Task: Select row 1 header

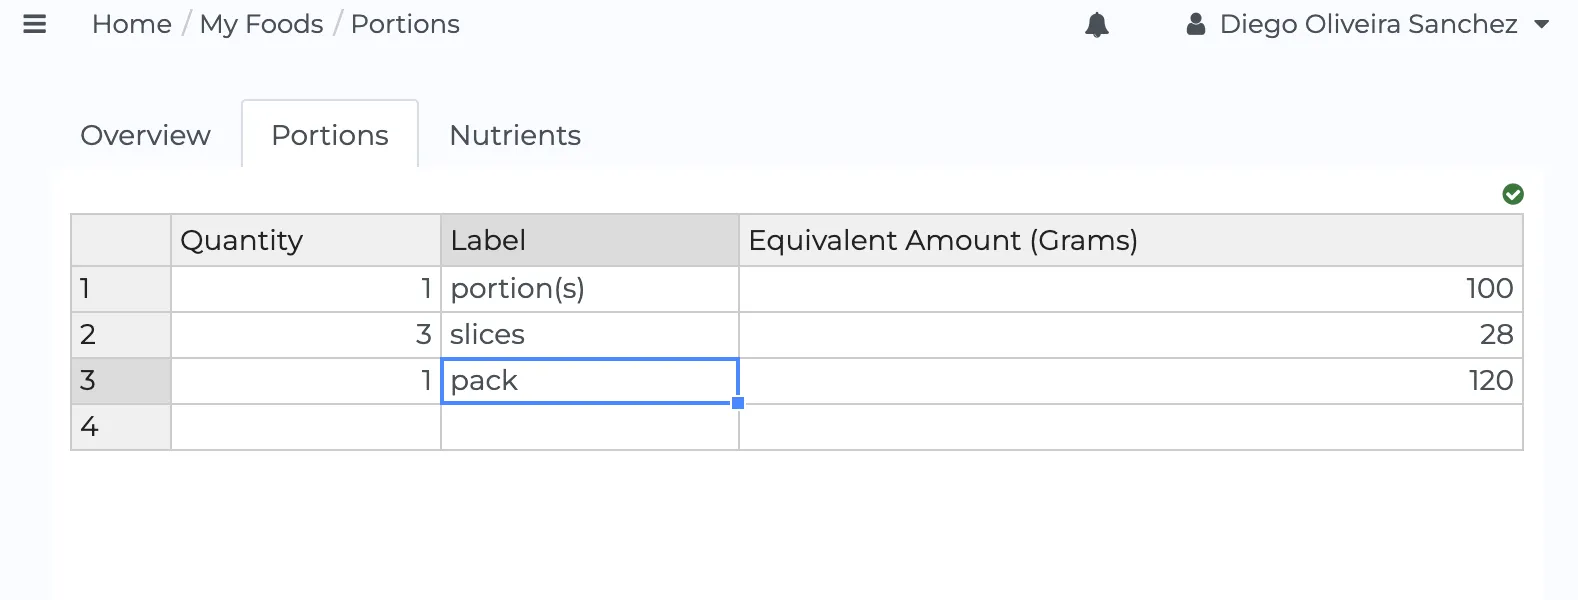Action: [x=121, y=289]
